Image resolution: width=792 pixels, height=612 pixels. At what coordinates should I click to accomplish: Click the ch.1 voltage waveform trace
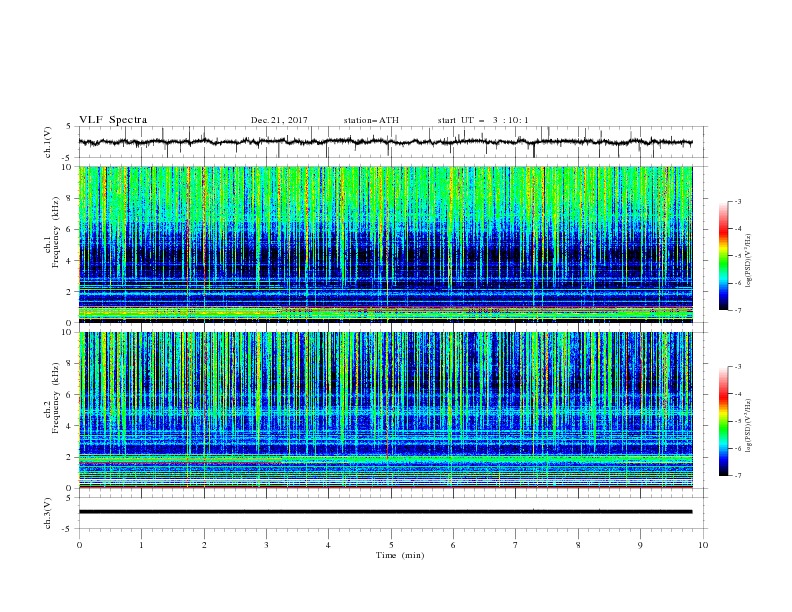pos(385,142)
